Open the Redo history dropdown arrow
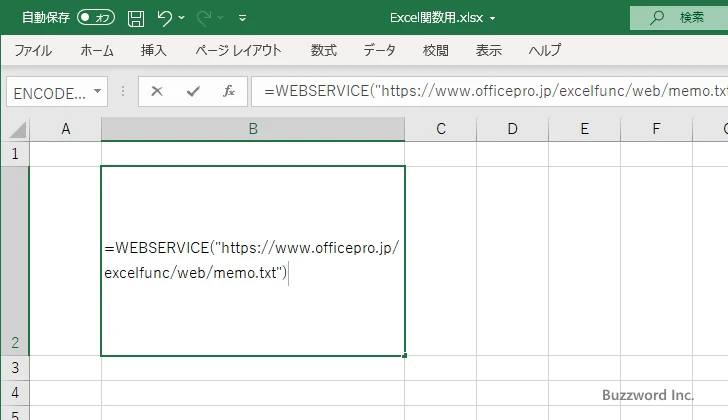 [221, 18]
